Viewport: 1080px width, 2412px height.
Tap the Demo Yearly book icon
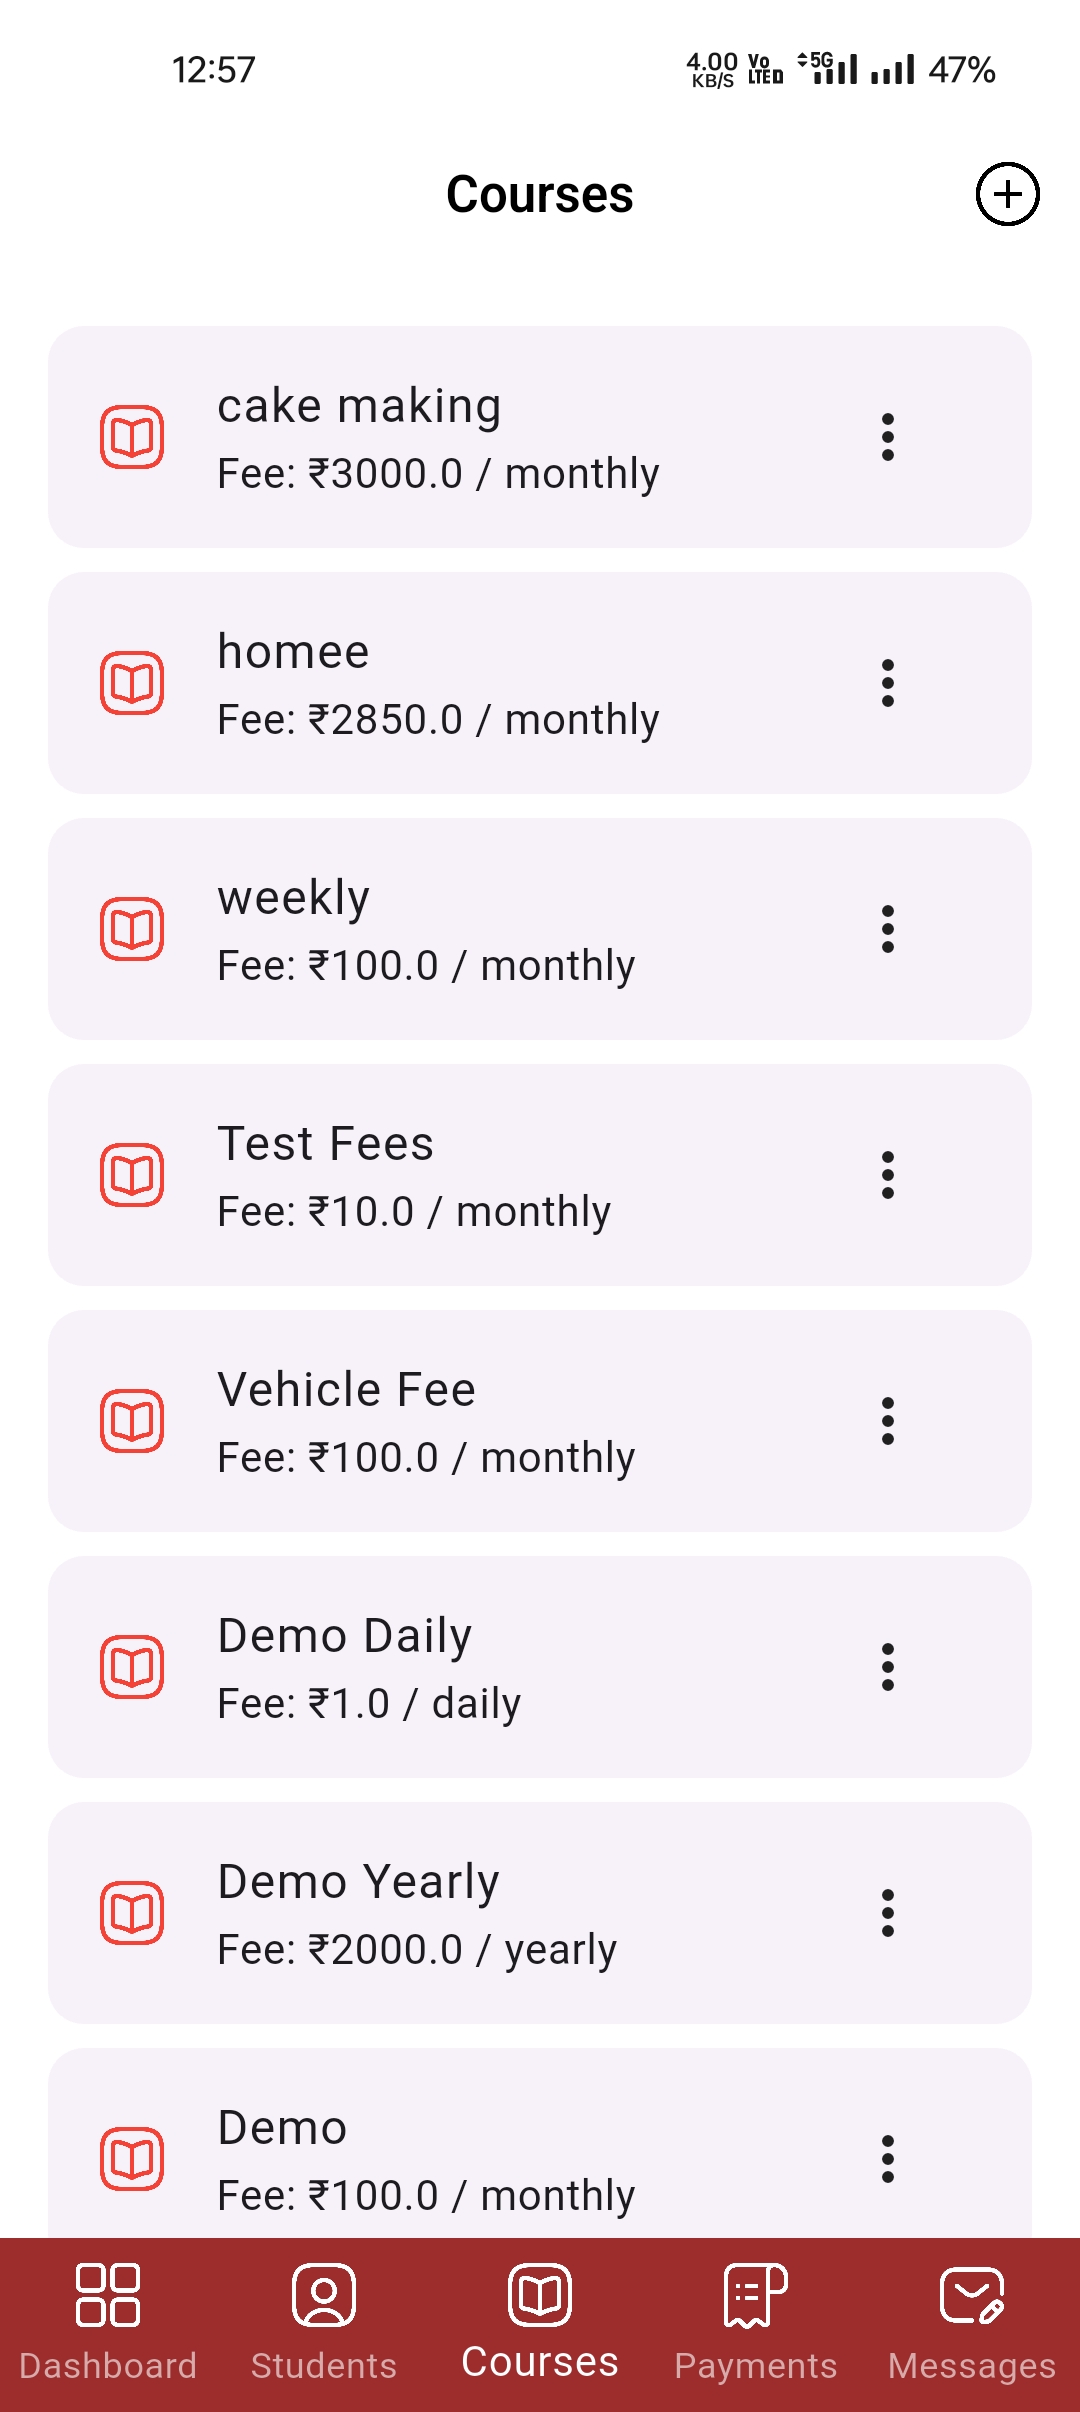(132, 1913)
